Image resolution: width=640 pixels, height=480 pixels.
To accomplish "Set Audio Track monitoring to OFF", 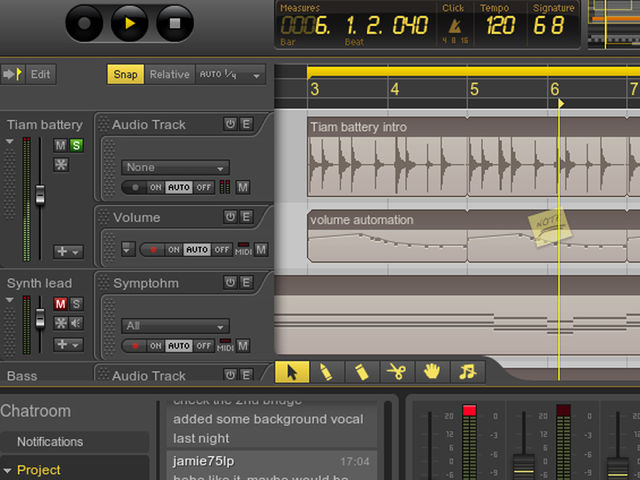I will (x=204, y=187).
